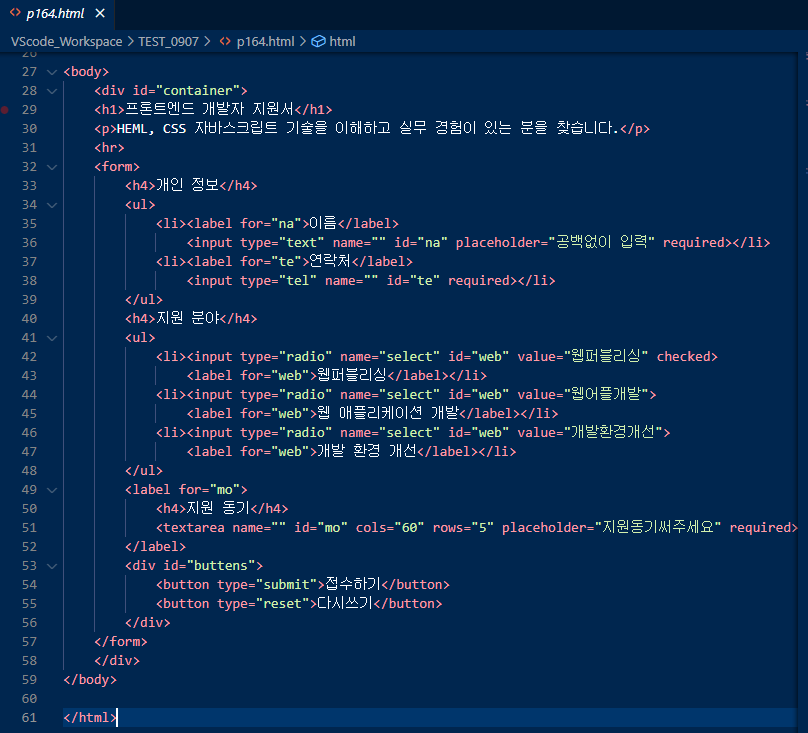
Task: Collapse the ul fold at line 41
Action: (52, 337)
